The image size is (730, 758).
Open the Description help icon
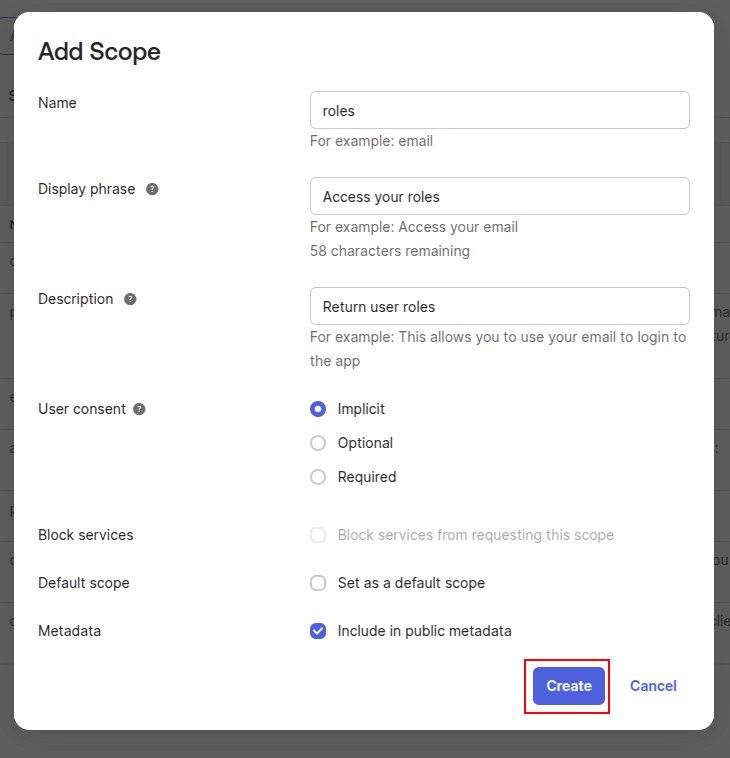[130, 299]
